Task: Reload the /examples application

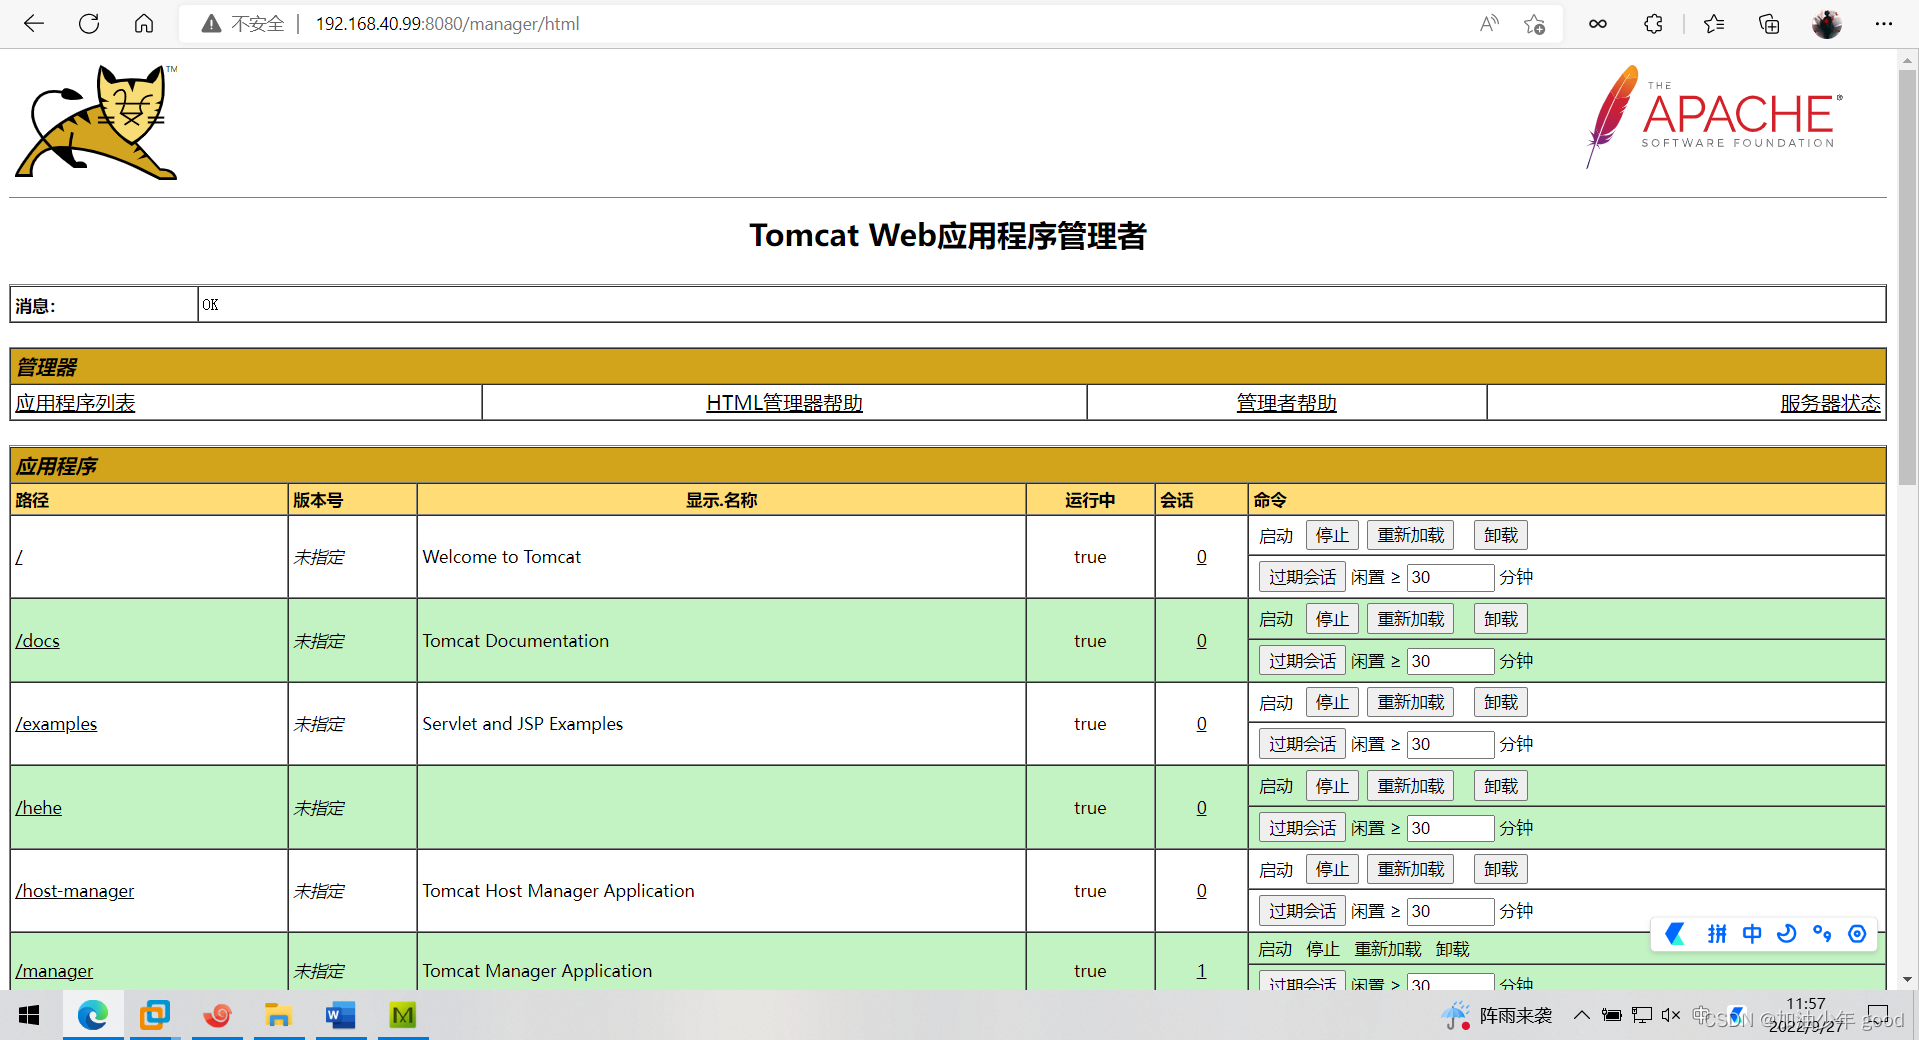Action: click(1411, 703)
